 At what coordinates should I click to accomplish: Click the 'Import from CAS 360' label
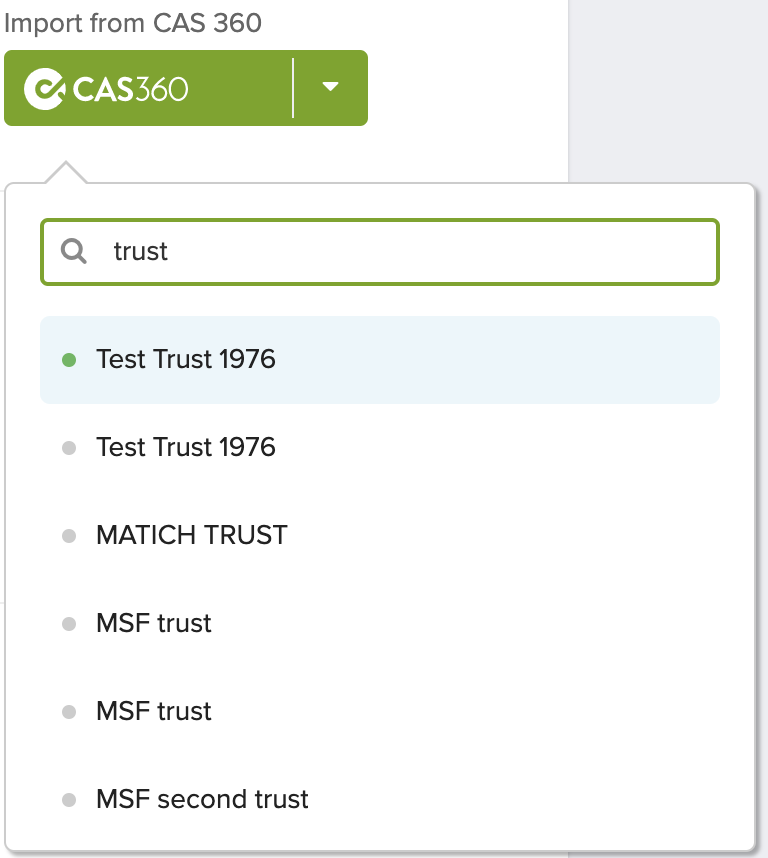coord(133,24)
